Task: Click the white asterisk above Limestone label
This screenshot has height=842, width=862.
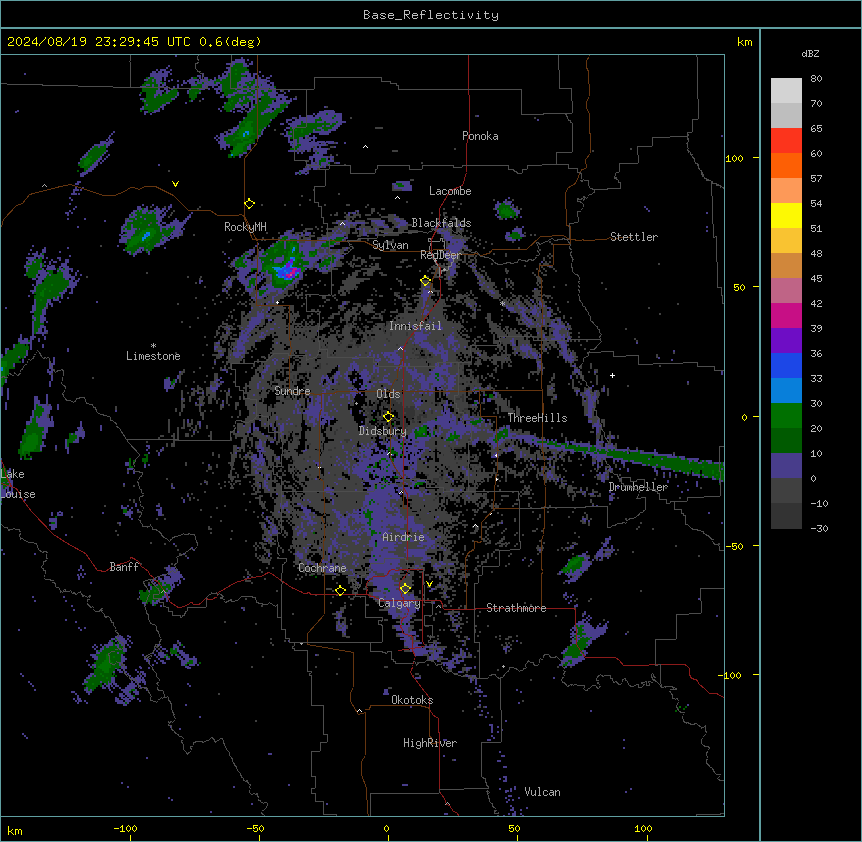Action: point(153,346)
